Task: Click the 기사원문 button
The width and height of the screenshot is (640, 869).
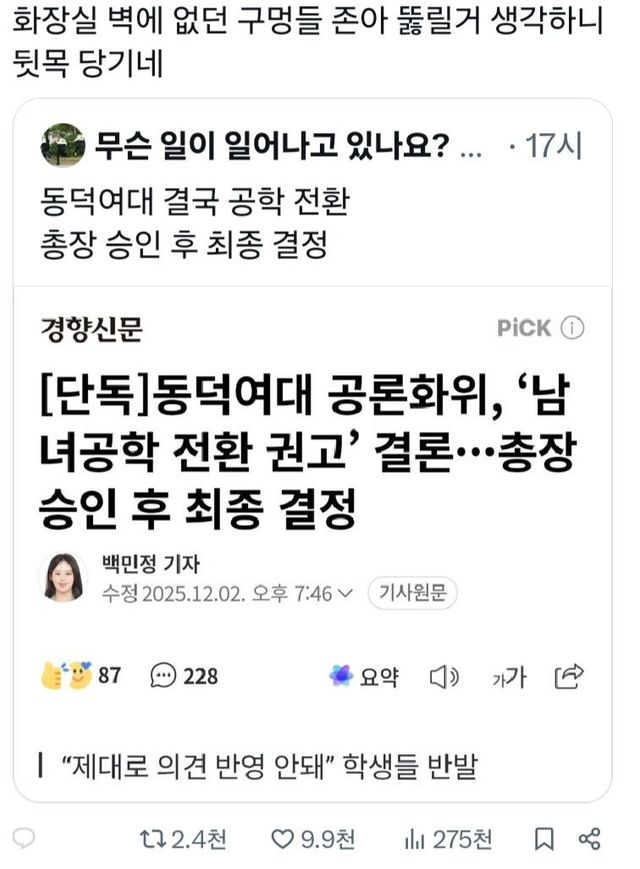Action: click(412, 593)
